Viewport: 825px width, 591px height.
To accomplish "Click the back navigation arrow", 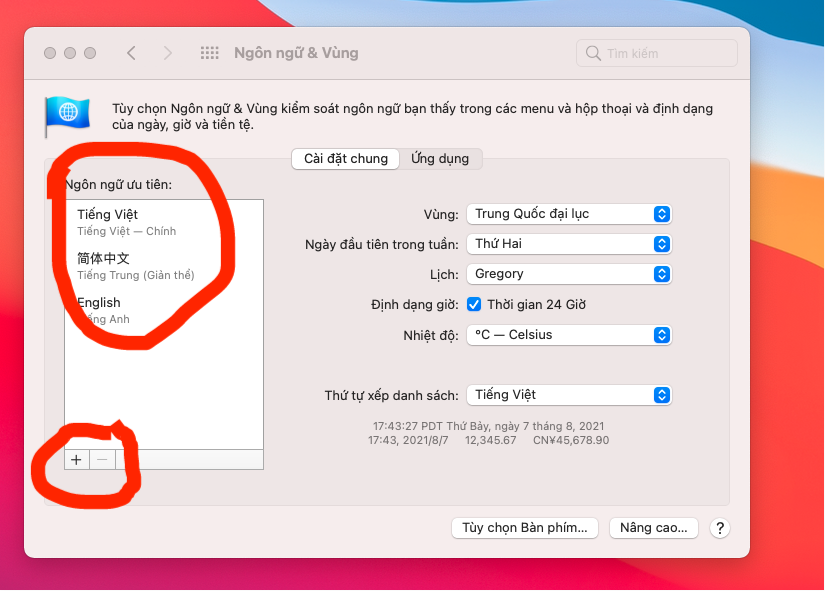I will 131,53.
